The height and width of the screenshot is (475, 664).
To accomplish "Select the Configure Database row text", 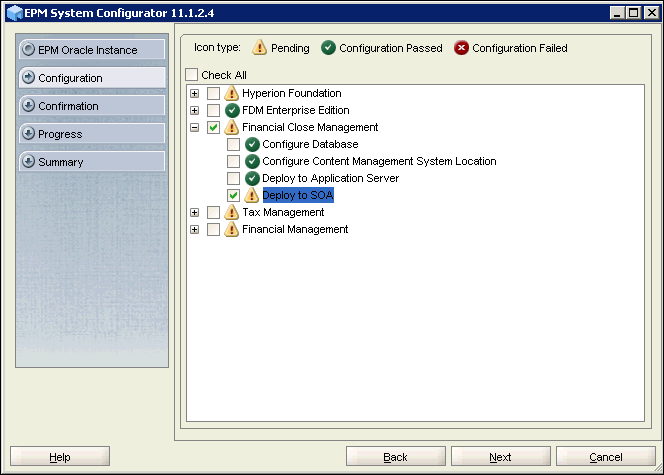I will coord(310,144).
